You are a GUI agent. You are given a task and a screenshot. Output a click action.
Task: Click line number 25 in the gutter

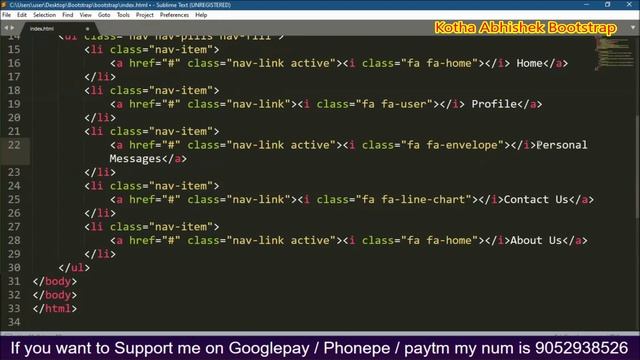tap(14, 200)
